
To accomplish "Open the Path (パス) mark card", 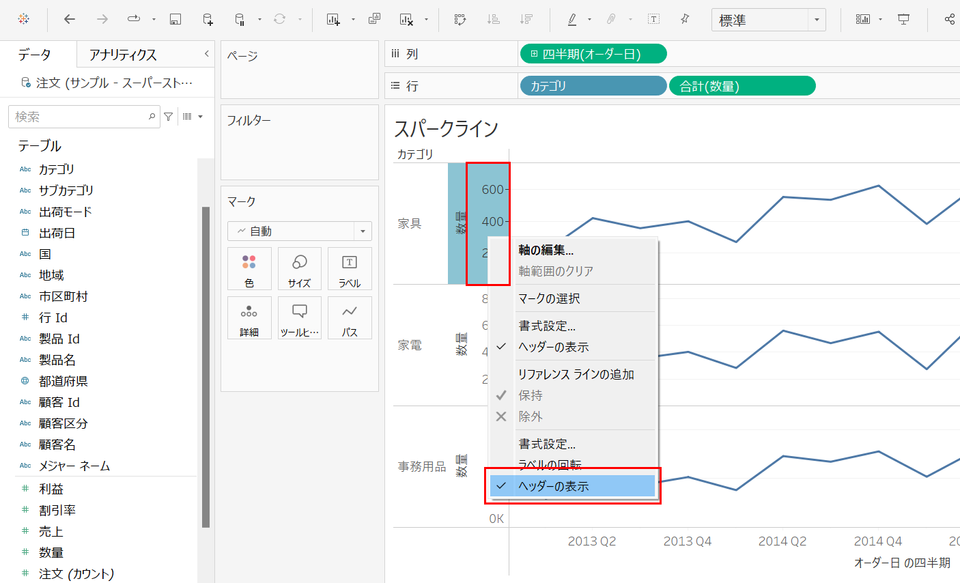I will (350, 317).
